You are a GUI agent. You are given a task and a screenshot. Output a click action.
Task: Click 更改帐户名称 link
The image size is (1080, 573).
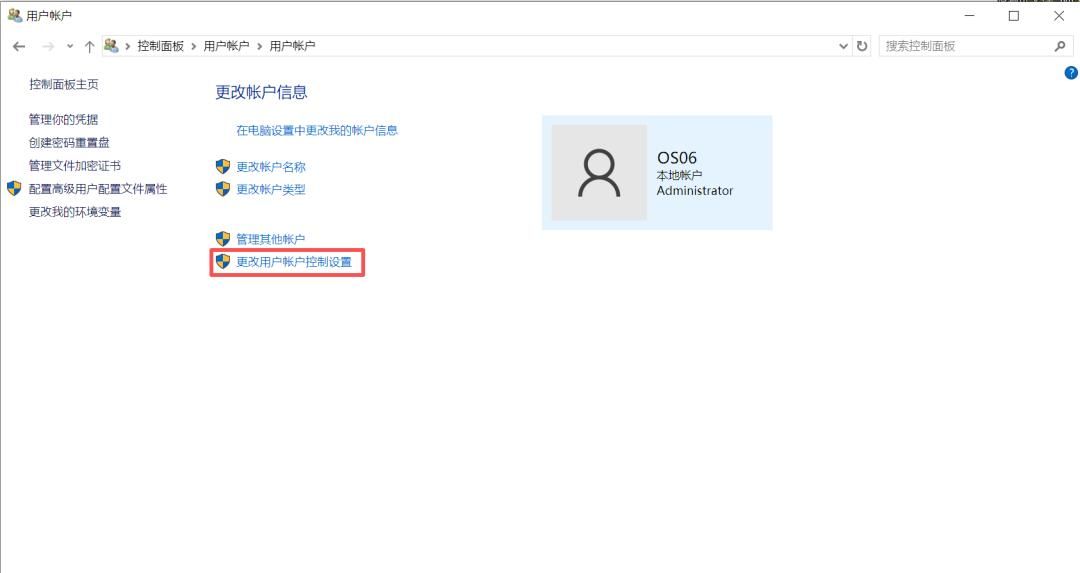pyautogui.click(x=271, y=167)
